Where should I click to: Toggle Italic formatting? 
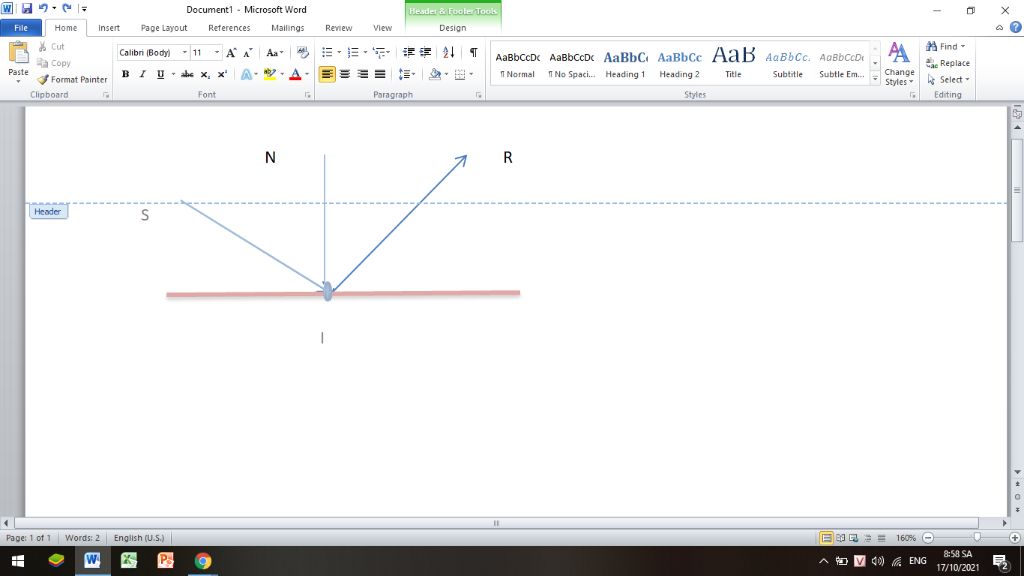point(142,74)
